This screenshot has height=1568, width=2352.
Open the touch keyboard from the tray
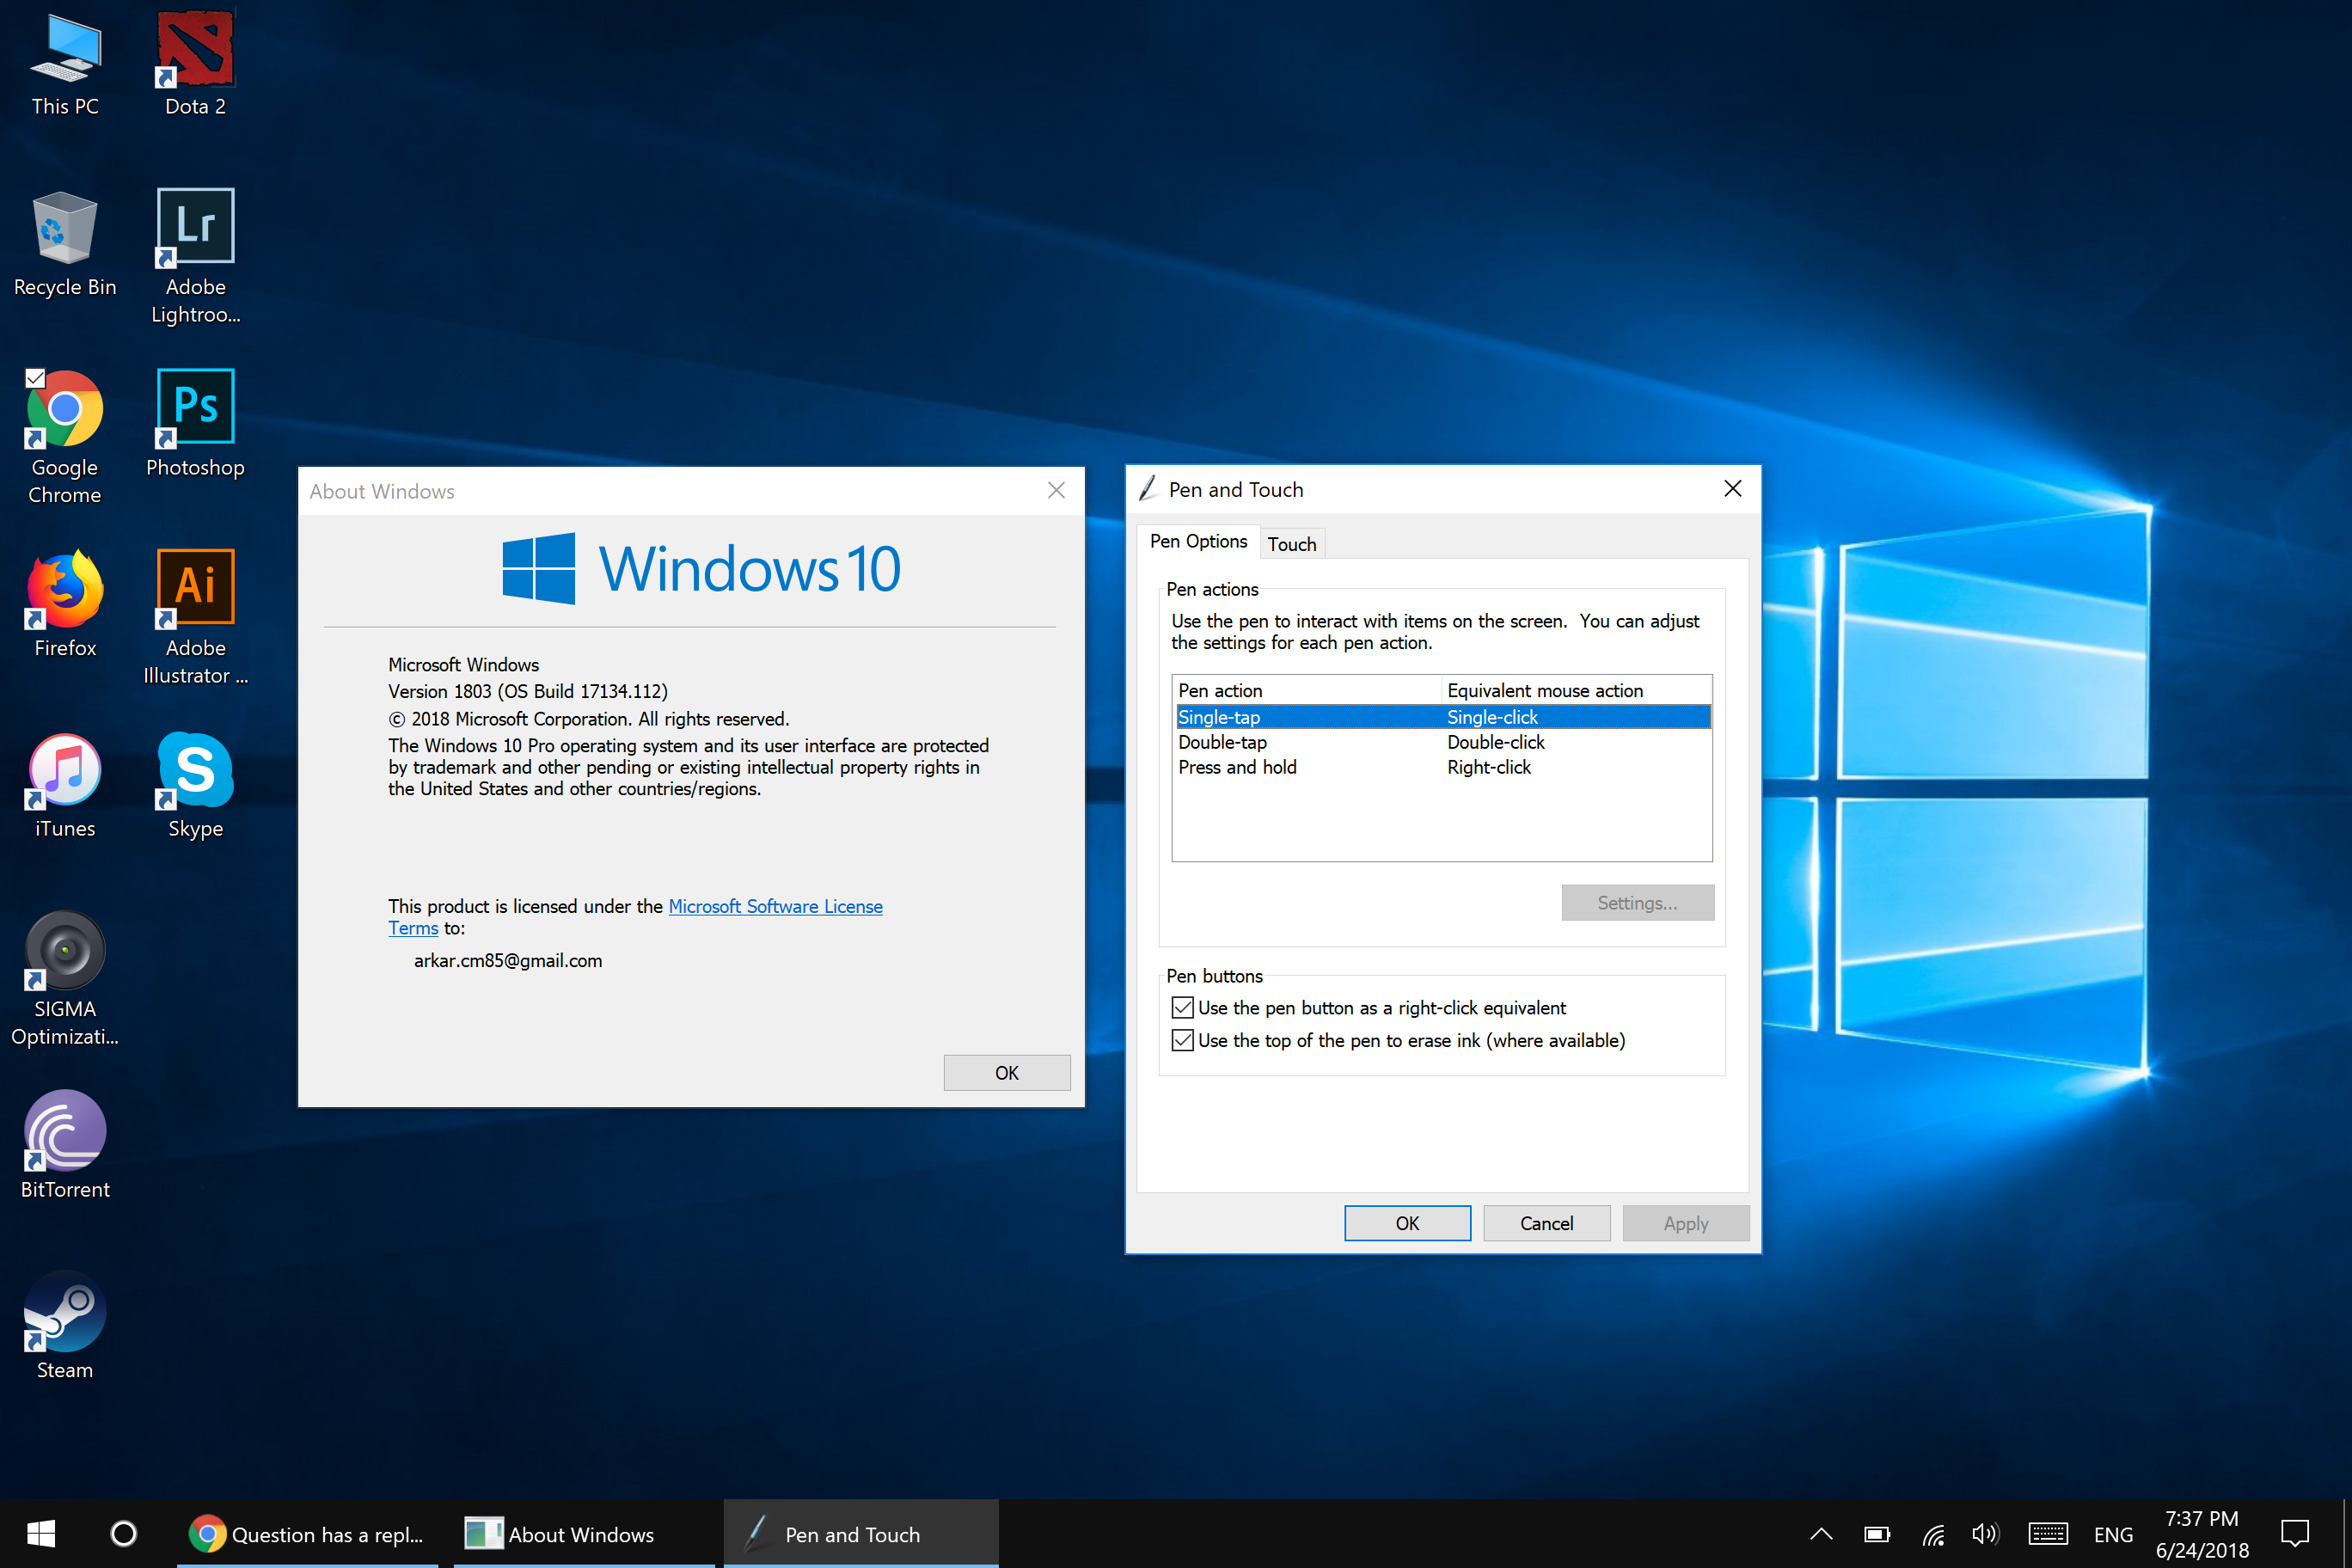point(2048,1534)
